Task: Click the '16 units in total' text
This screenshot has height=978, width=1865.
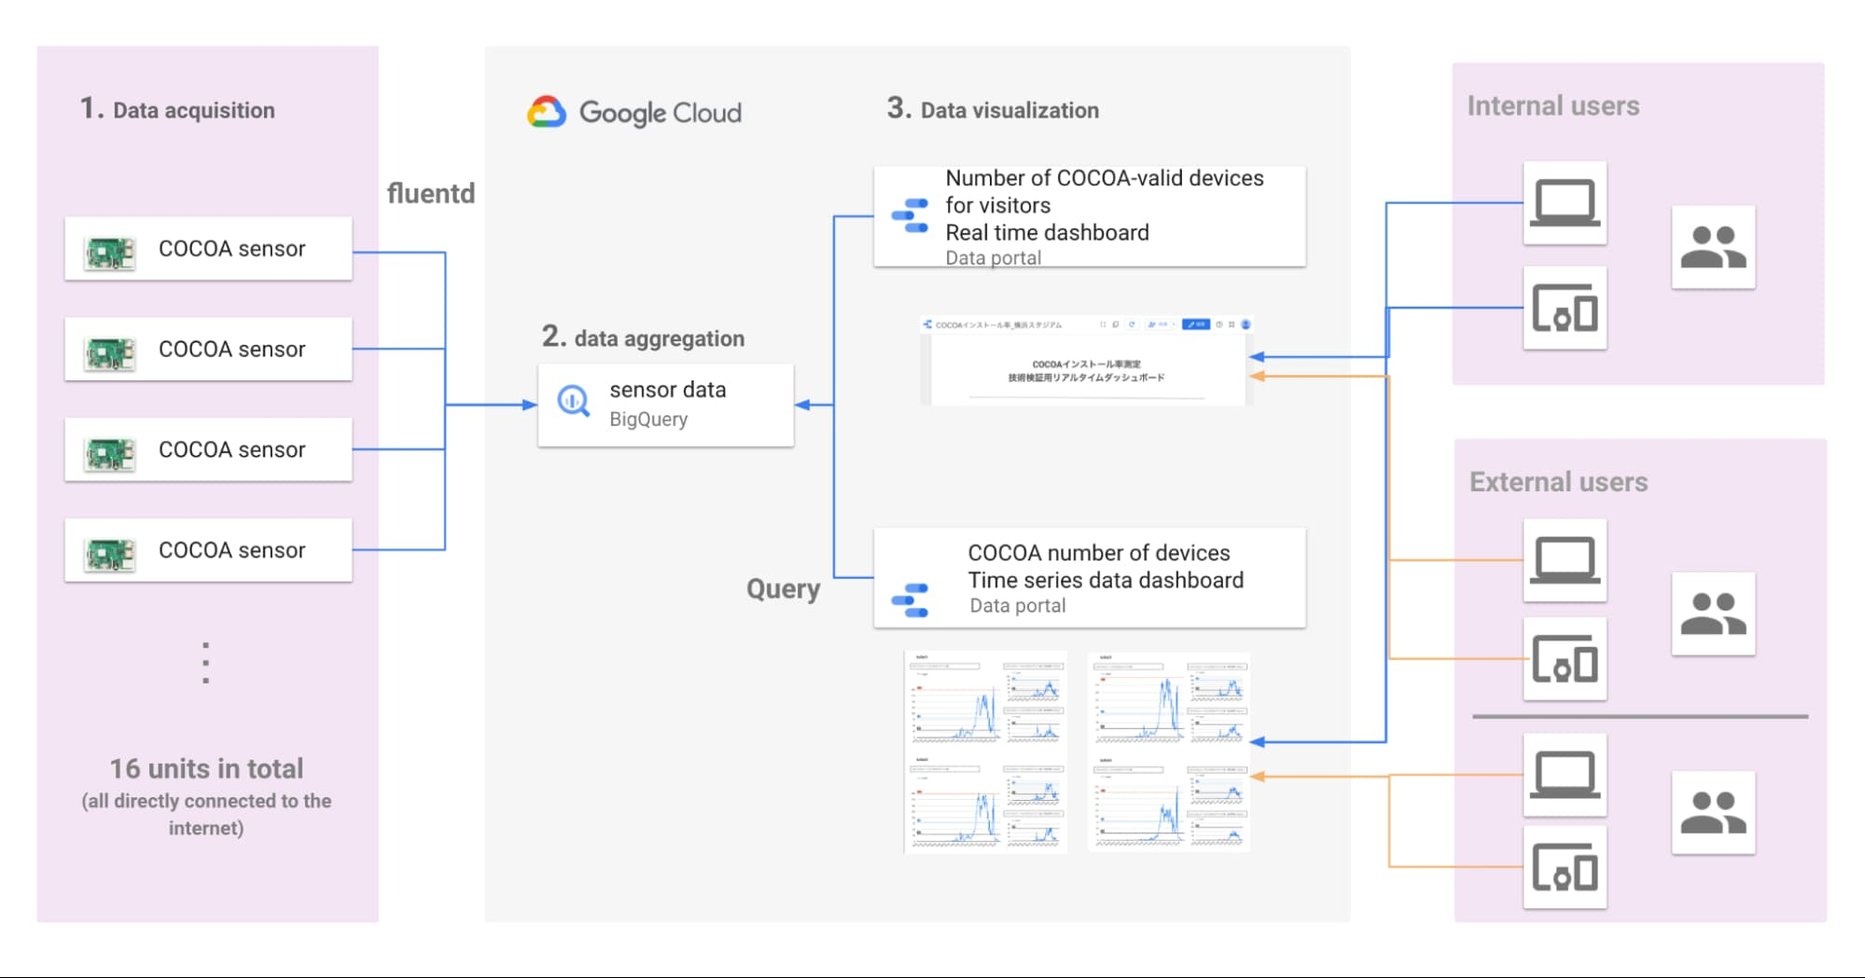Action: [x=206, y=768]
